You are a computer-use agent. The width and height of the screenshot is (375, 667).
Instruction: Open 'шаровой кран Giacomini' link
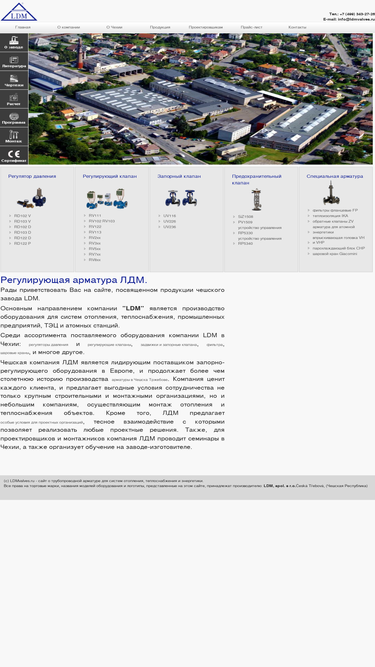(x=335, y=254)
